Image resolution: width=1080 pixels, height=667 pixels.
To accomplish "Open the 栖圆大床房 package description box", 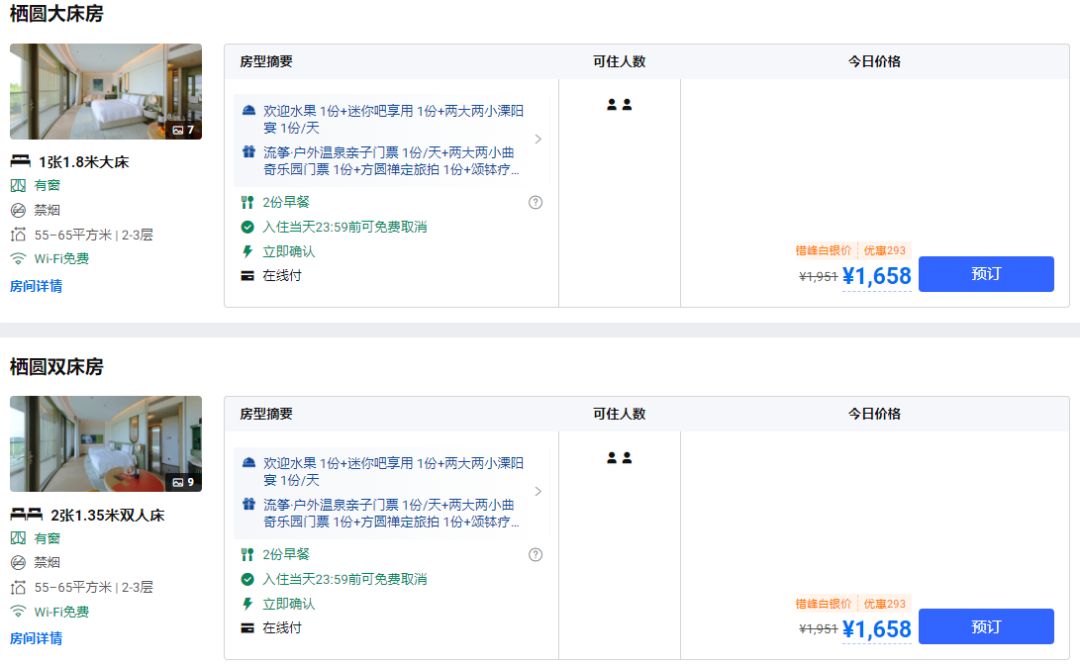I will coord(390,140).
